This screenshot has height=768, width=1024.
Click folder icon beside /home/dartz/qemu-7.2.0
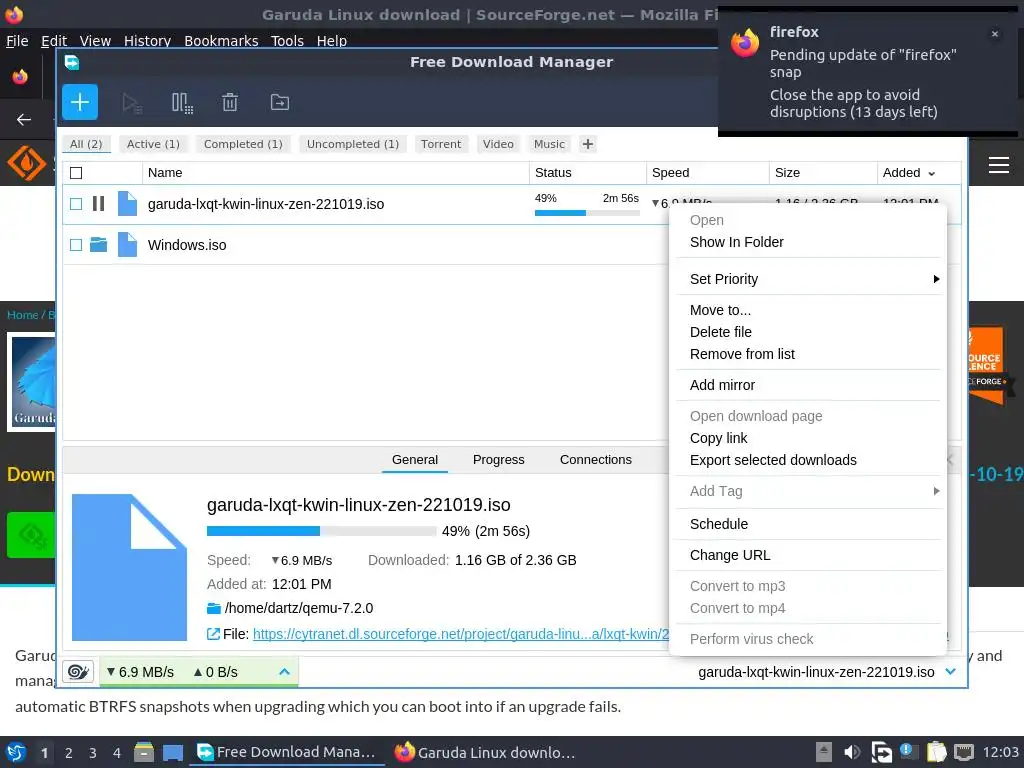(x=214, y=608)
